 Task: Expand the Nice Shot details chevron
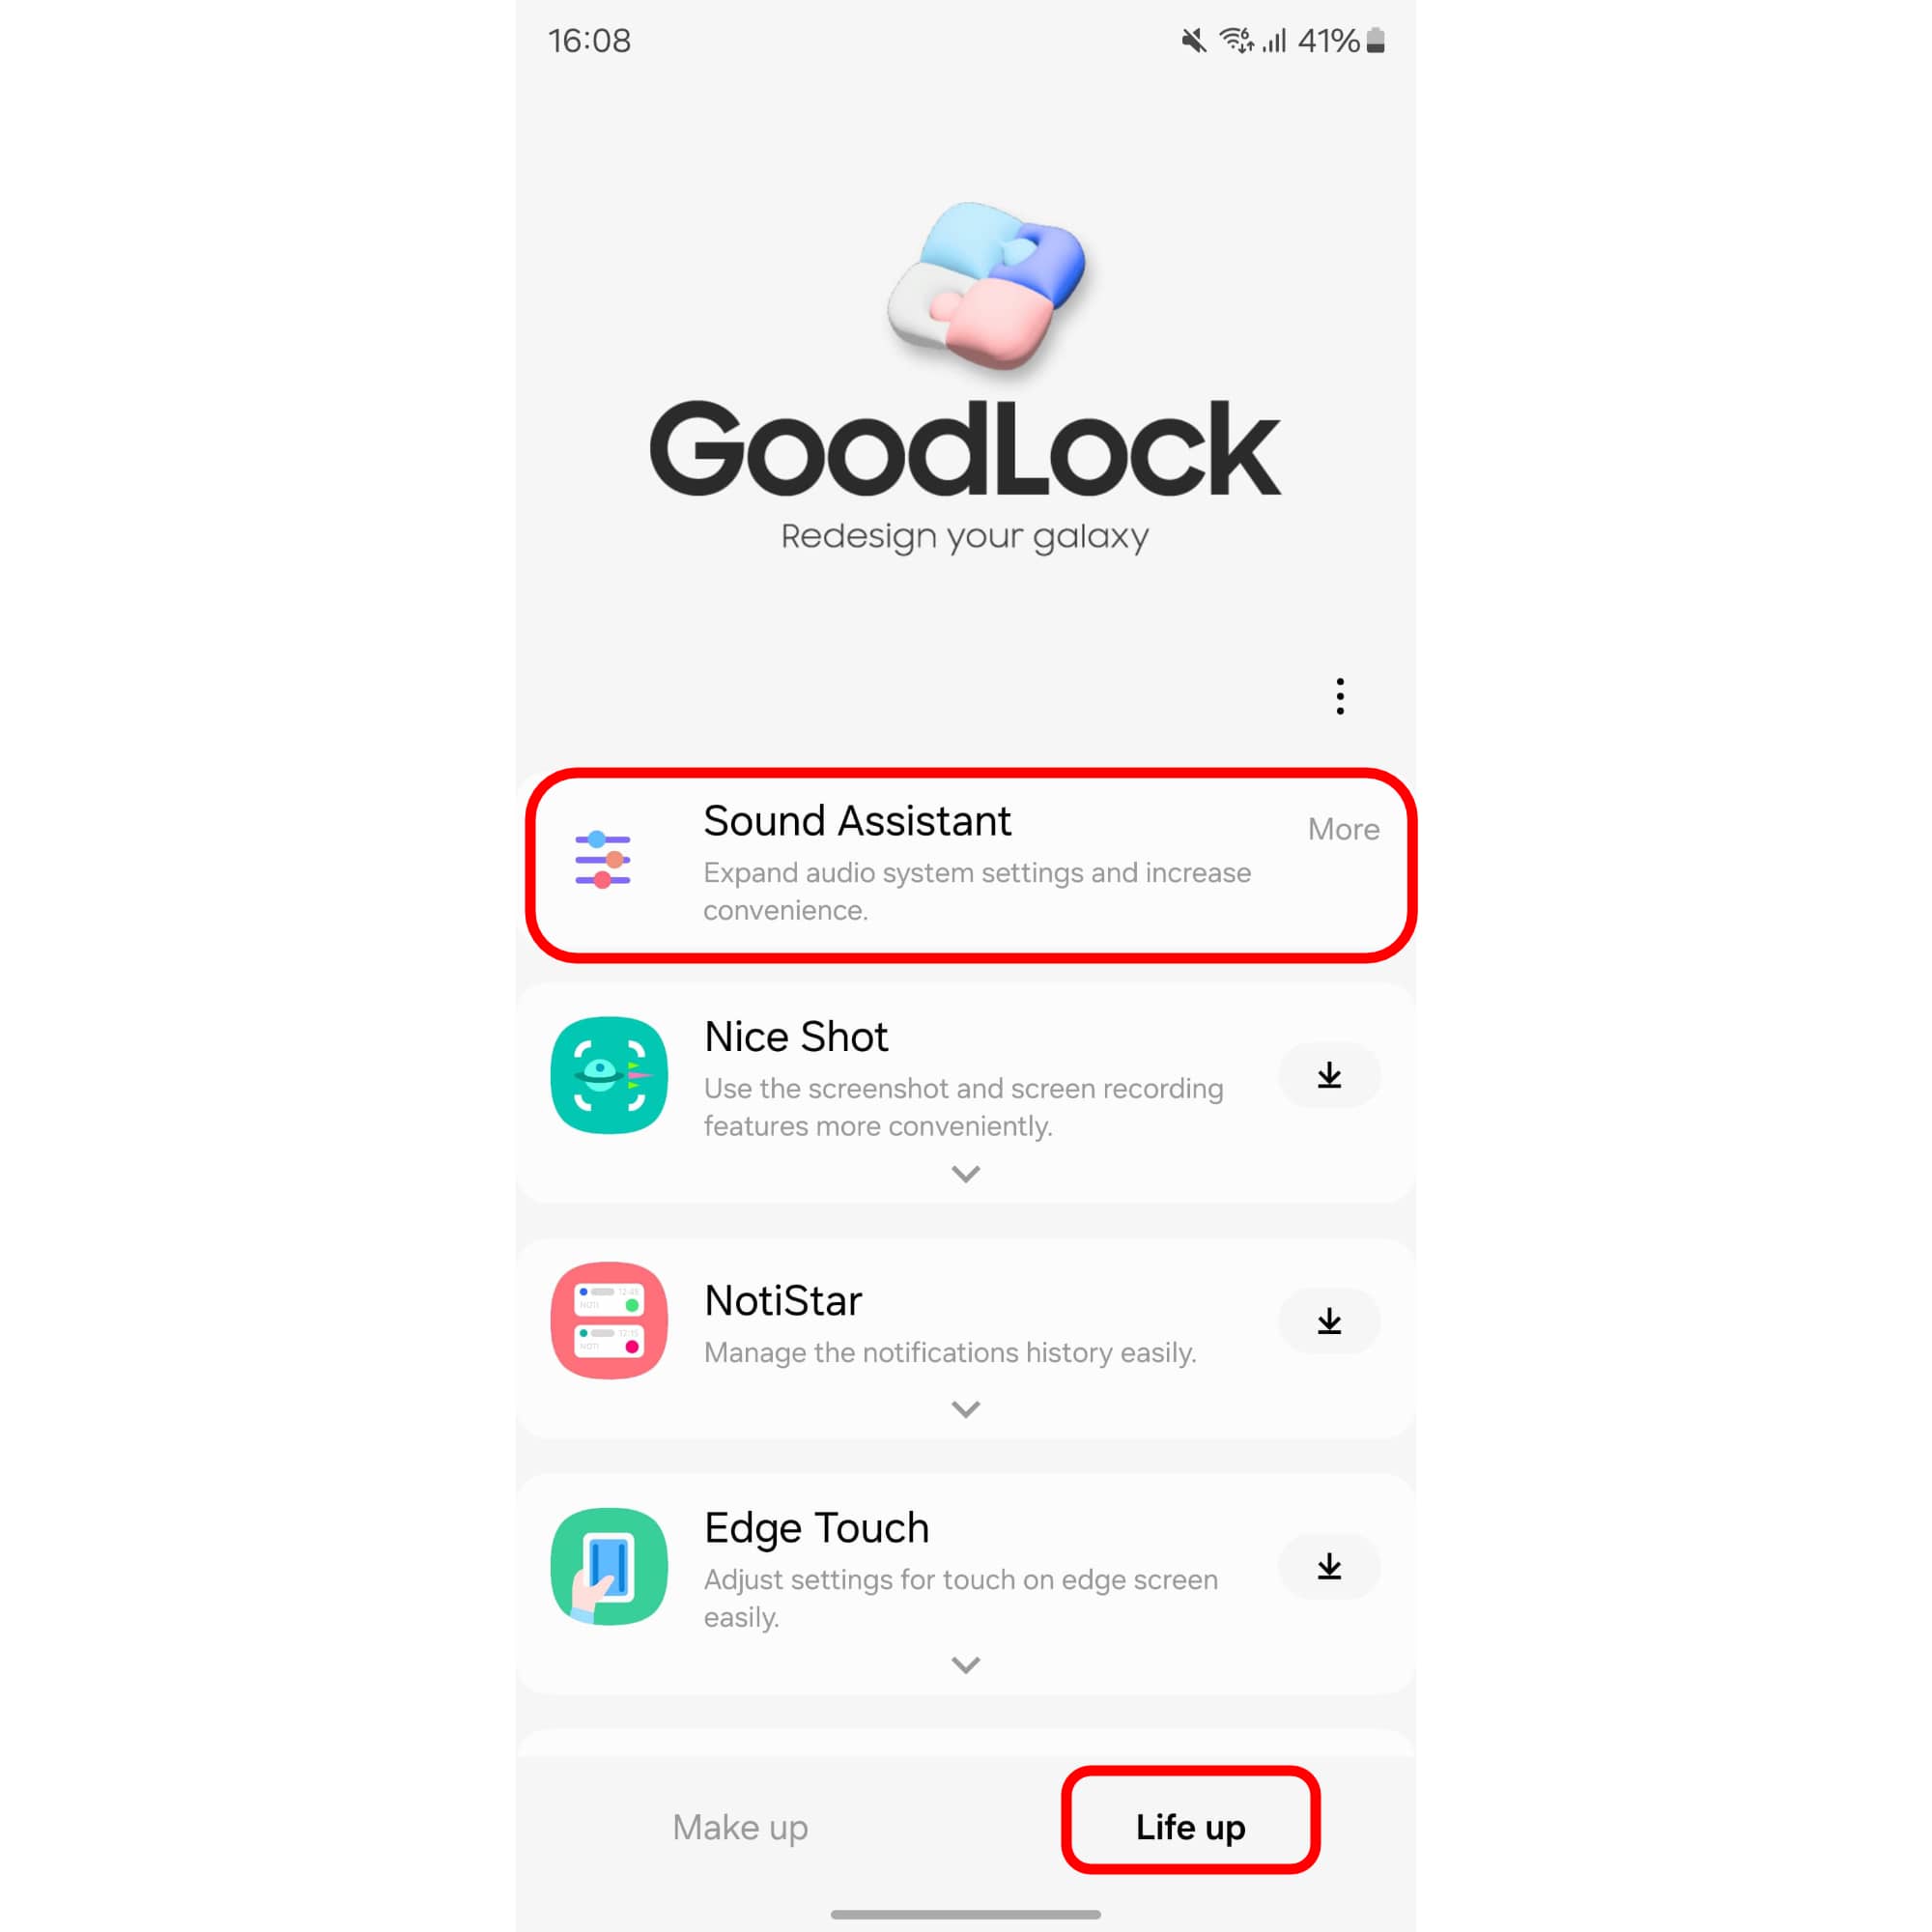(x=965, y=1174)
